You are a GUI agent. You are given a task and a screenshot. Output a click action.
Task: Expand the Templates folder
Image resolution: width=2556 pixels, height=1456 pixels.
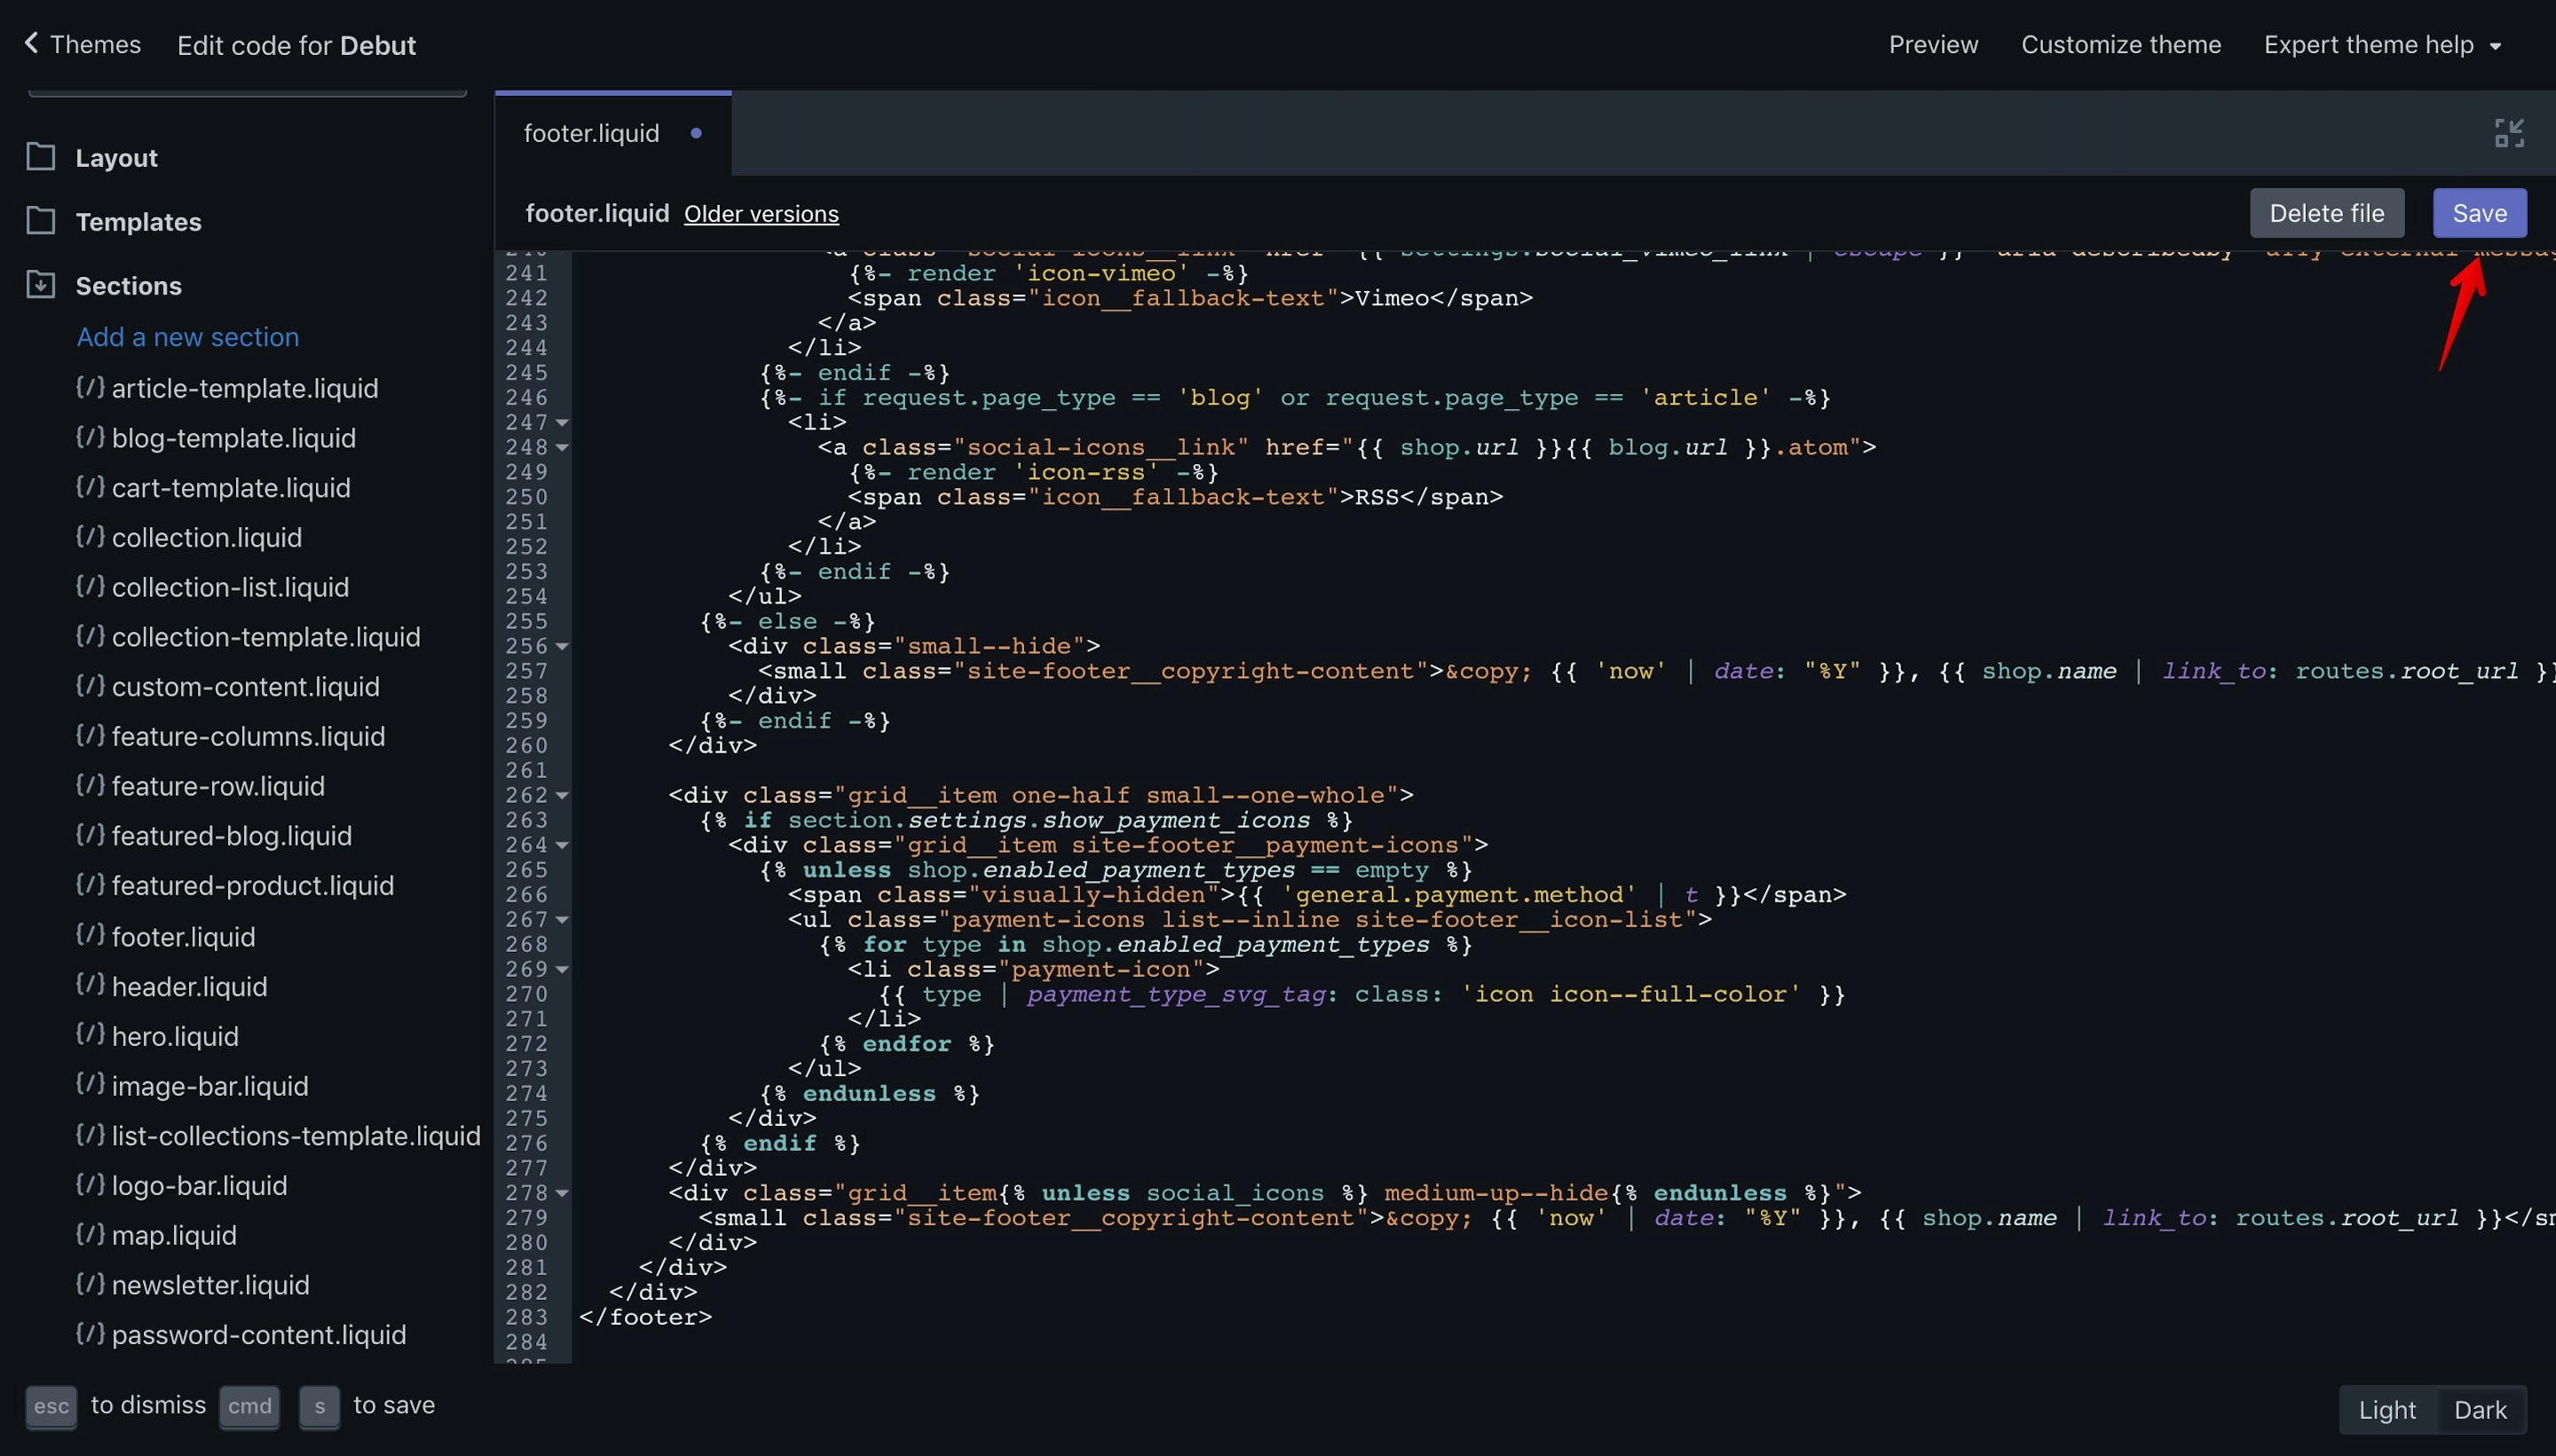click(x=139, y=221)
